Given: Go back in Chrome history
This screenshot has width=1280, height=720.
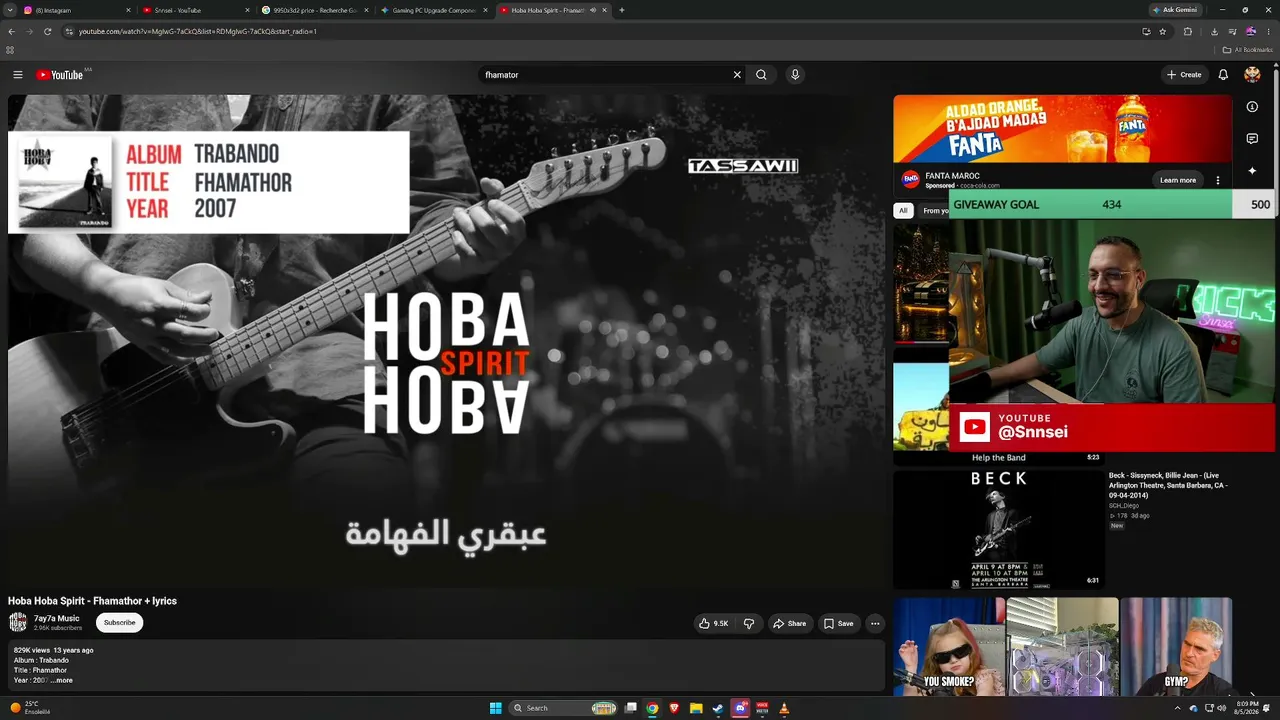Looking at the screenshot, I should coord(11,31).
